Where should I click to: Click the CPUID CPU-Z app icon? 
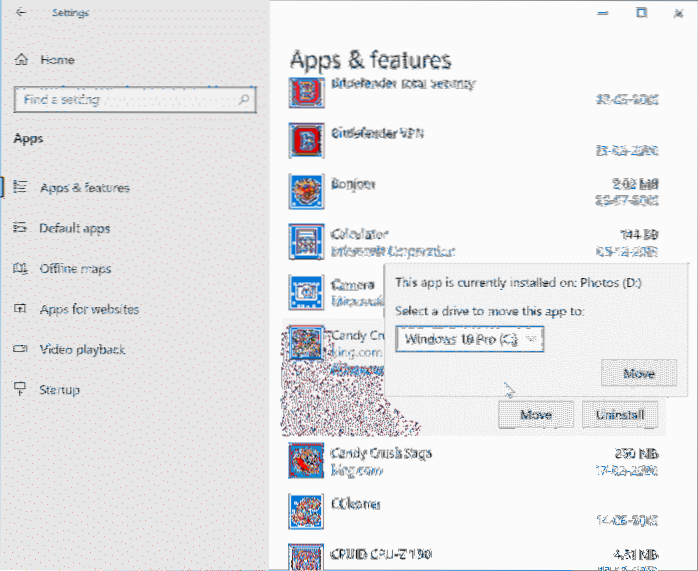304,557
